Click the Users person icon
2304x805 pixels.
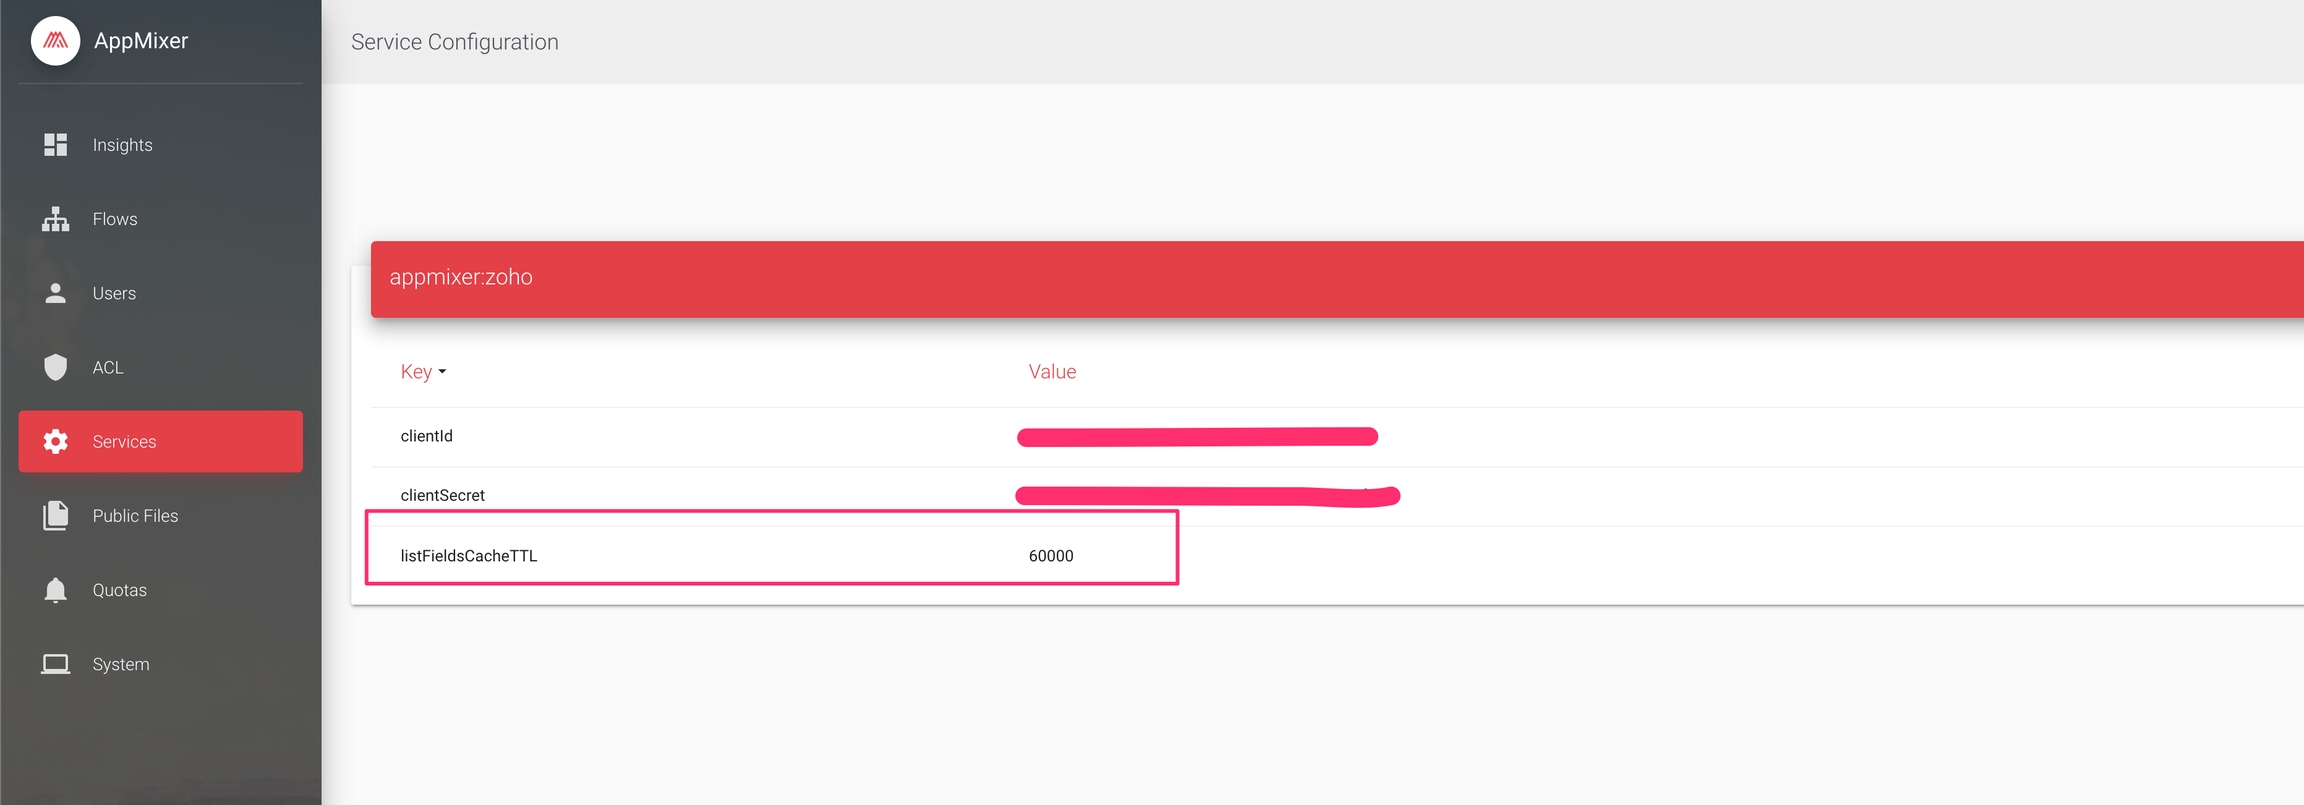pyautogui.click(x=55, y=293)
